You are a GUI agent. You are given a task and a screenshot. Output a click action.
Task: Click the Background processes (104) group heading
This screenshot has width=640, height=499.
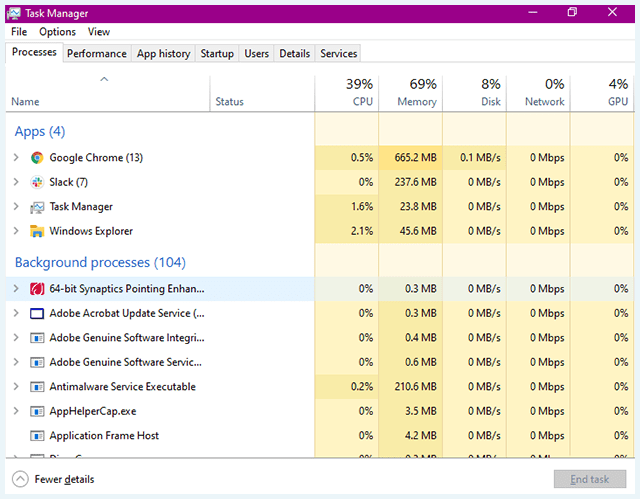[100, 262]
